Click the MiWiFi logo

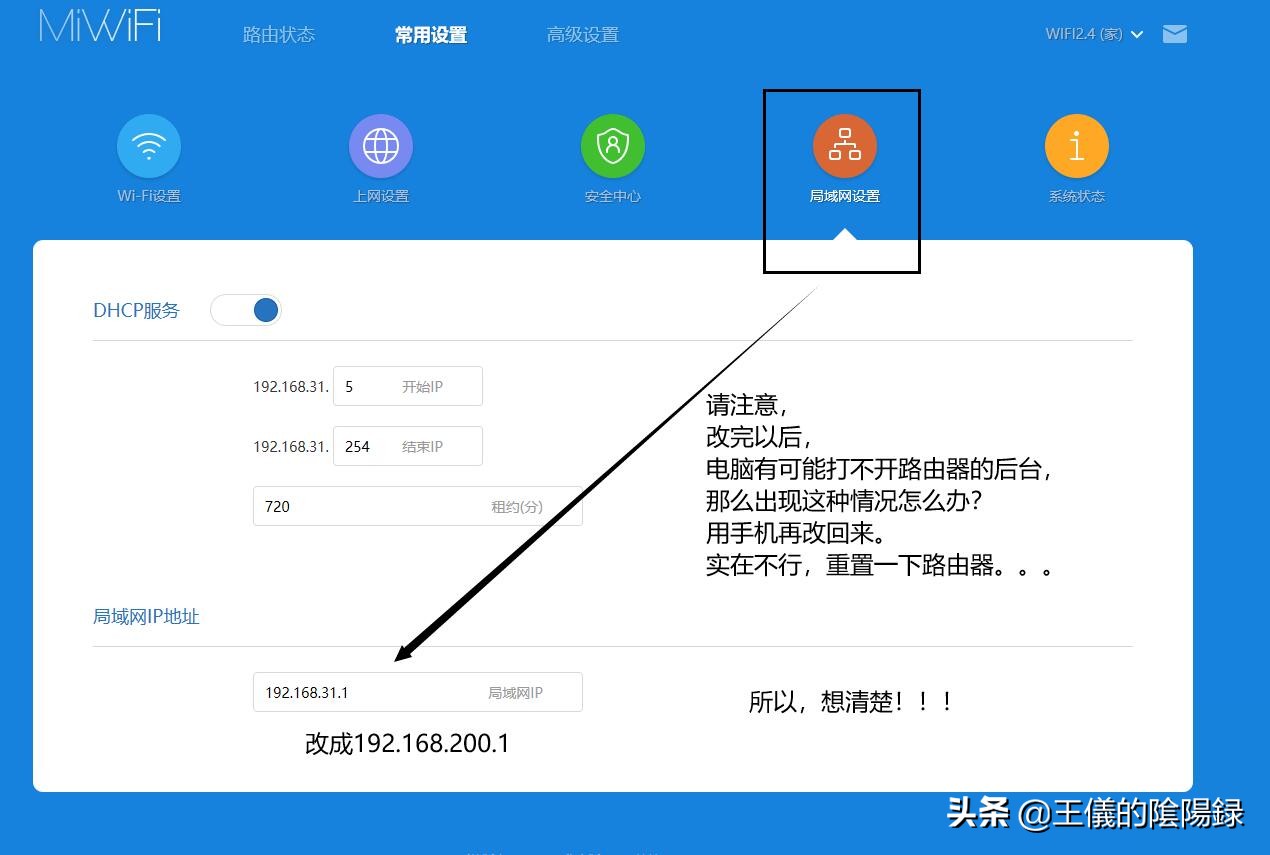point(97,28)
